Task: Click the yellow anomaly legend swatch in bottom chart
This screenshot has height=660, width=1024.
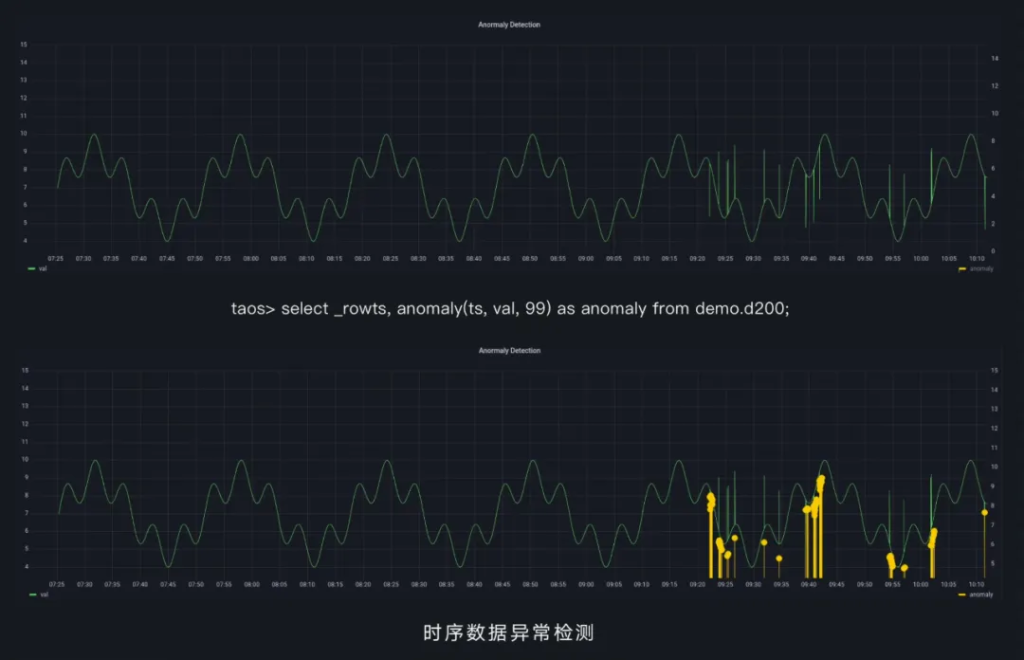Action: [962, 594]
